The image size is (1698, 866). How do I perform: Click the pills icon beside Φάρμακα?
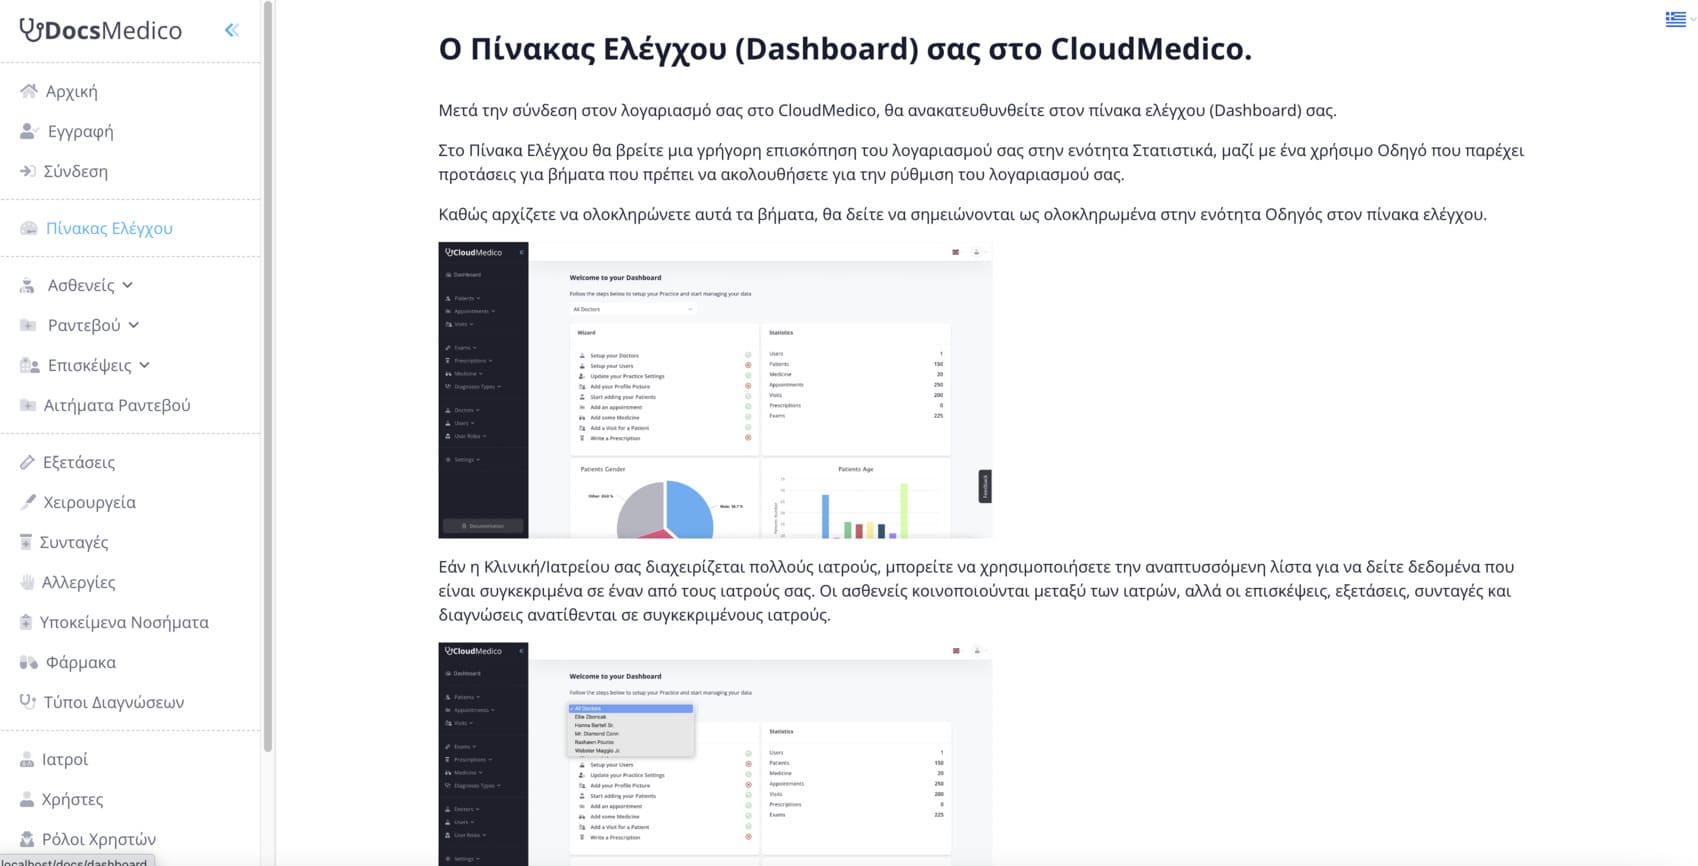[x=29, y=662]
